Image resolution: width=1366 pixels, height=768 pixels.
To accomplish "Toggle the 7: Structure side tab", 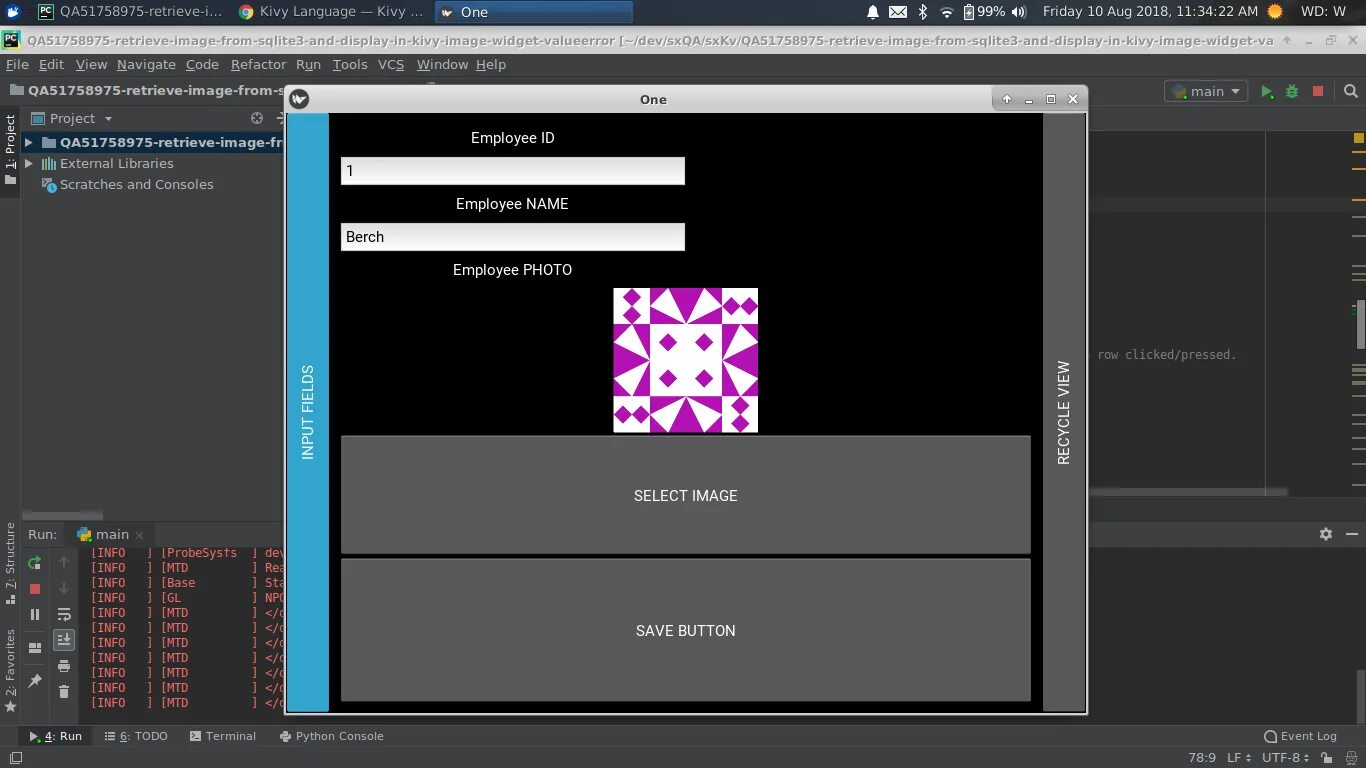I will (x=10, y=563).
